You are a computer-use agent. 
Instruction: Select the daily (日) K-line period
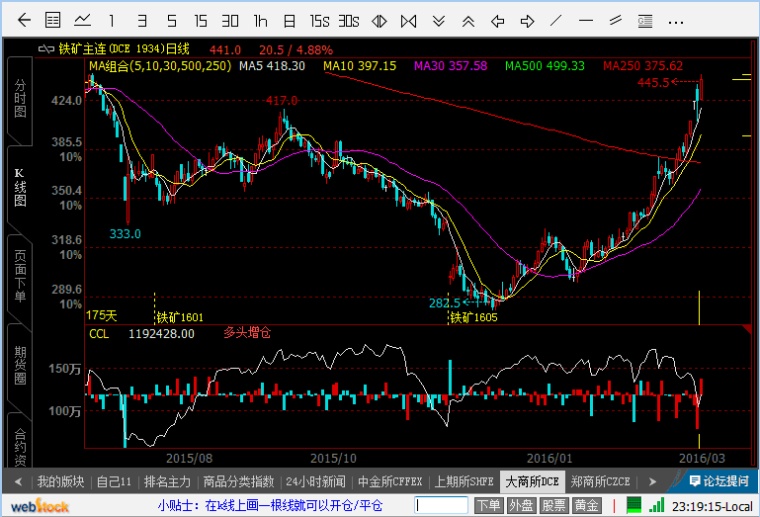point(289,20)
